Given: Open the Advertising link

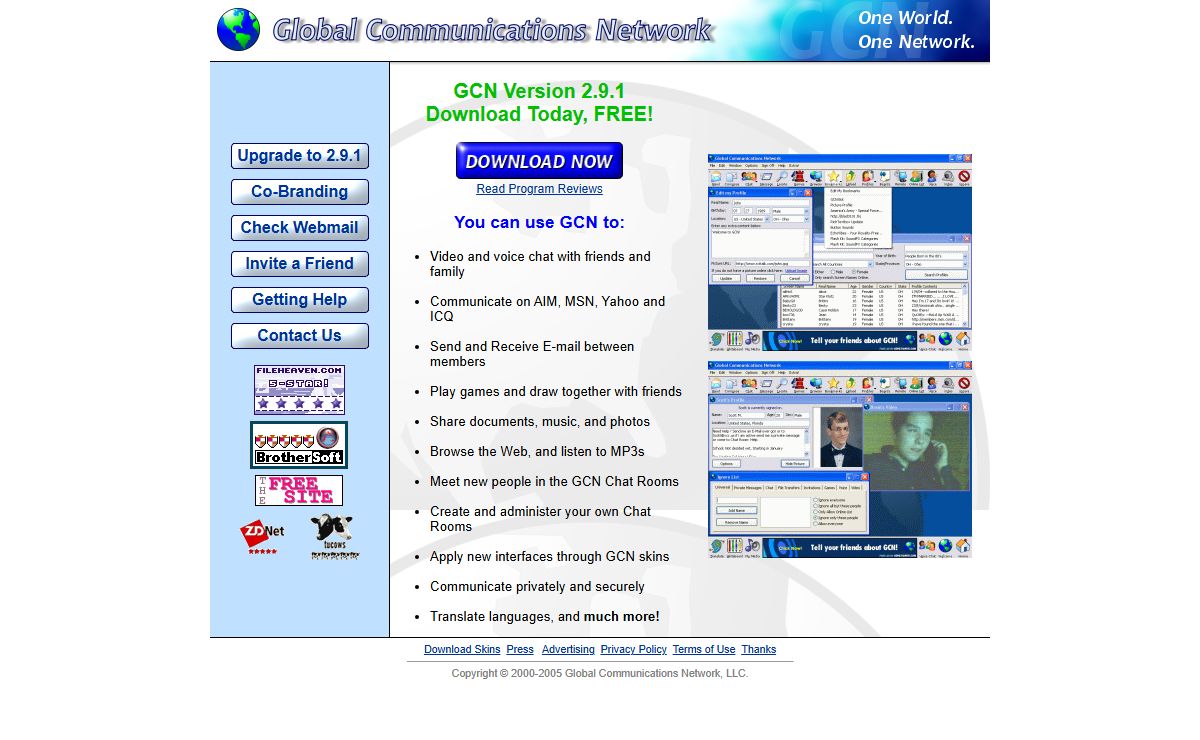Looking at the screenshot, I should [x=568, y=650].
